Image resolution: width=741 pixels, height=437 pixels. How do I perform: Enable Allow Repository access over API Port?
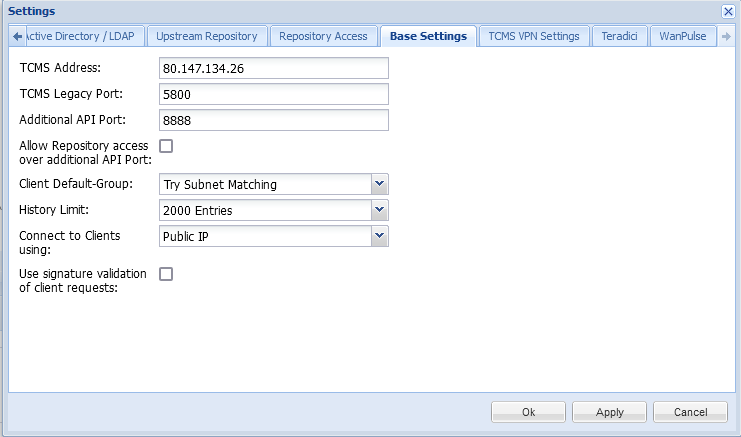166,146
